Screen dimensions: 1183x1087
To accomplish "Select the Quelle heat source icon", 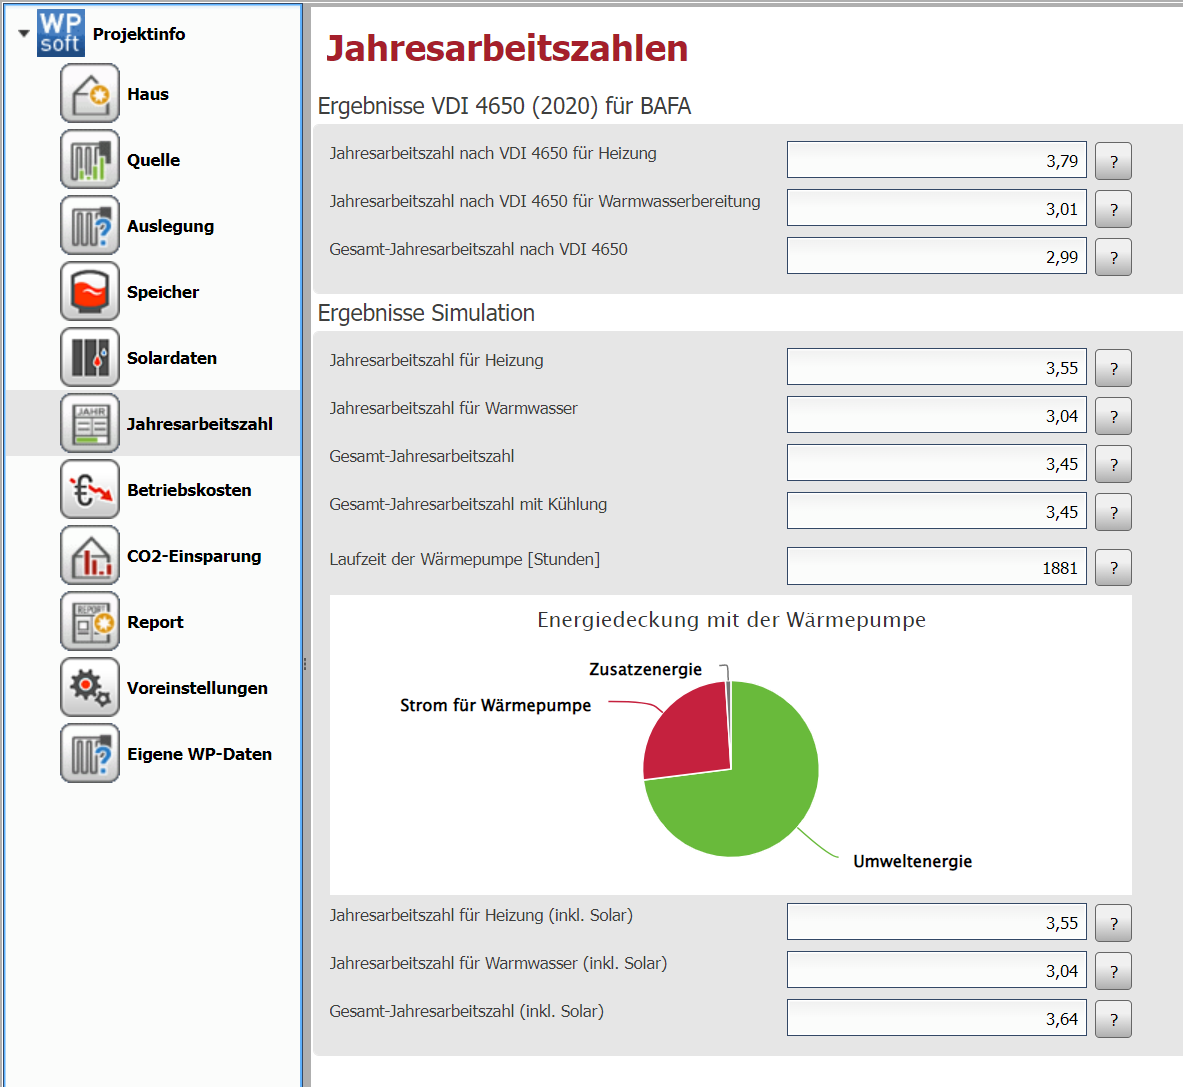I will [x=90, y=160].
